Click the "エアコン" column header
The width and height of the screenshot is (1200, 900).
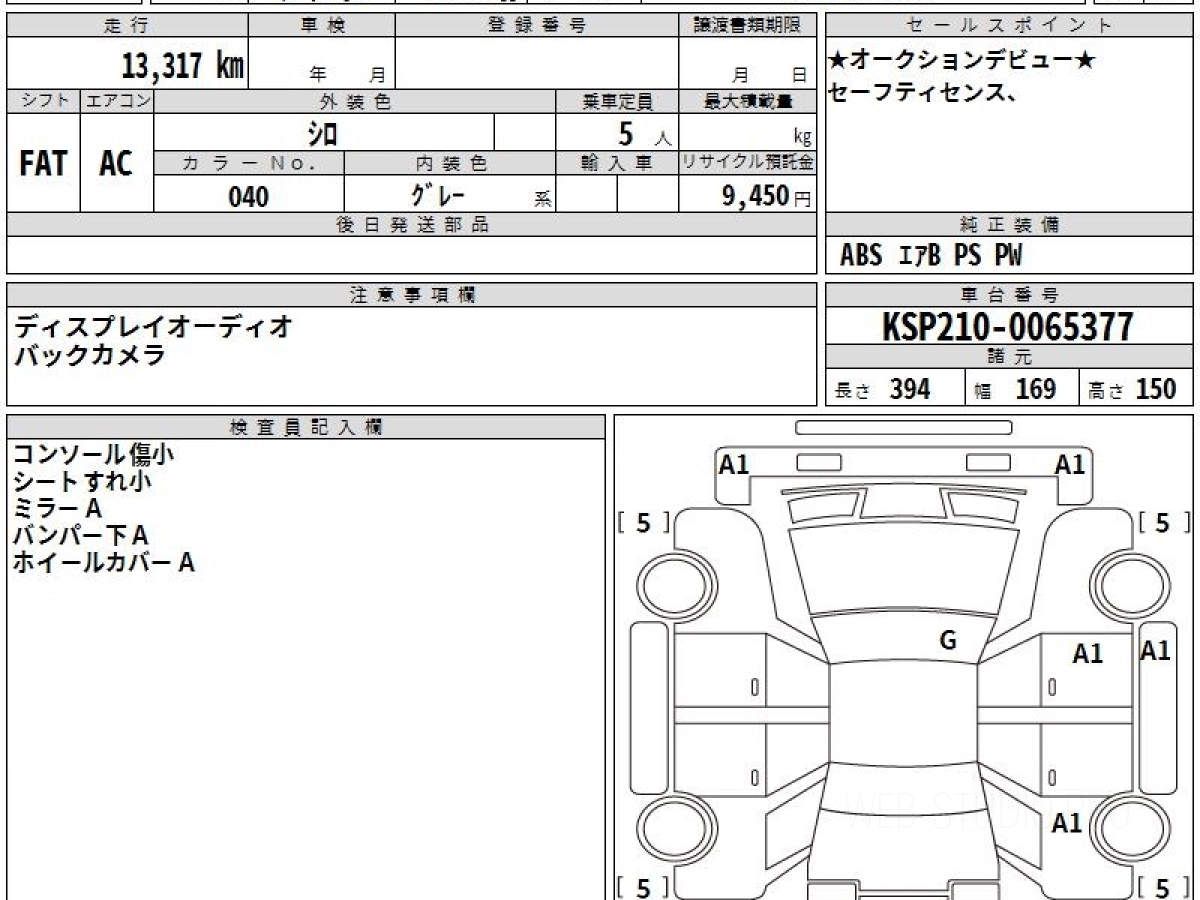[x=117, y=101]
